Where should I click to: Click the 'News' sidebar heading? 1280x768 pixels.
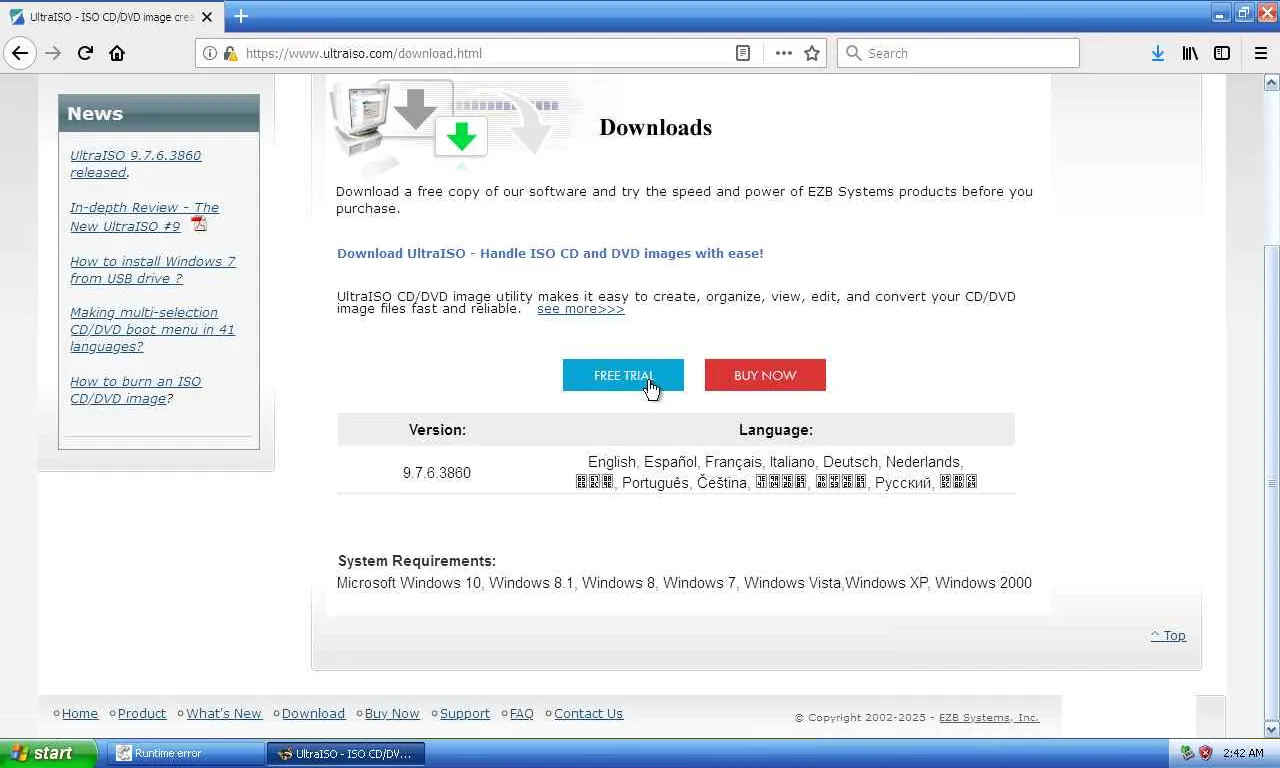(x=95, y=113)
